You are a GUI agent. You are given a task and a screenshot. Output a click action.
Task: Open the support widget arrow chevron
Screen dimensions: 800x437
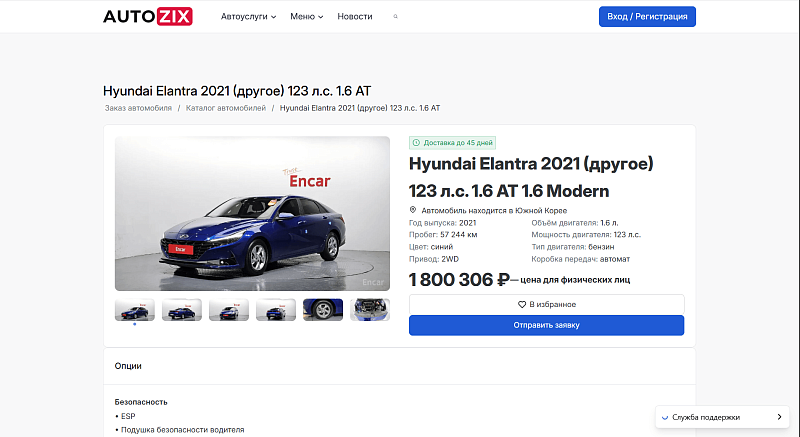tap(779, 417)
